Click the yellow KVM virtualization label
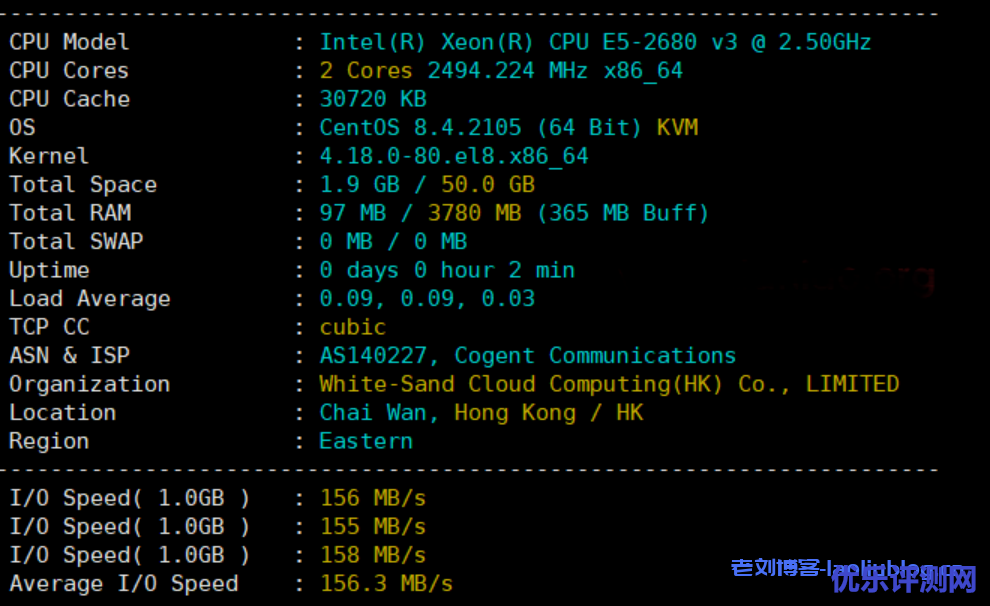The height and width of the screenshot is (606, 990). pos(677,128)
